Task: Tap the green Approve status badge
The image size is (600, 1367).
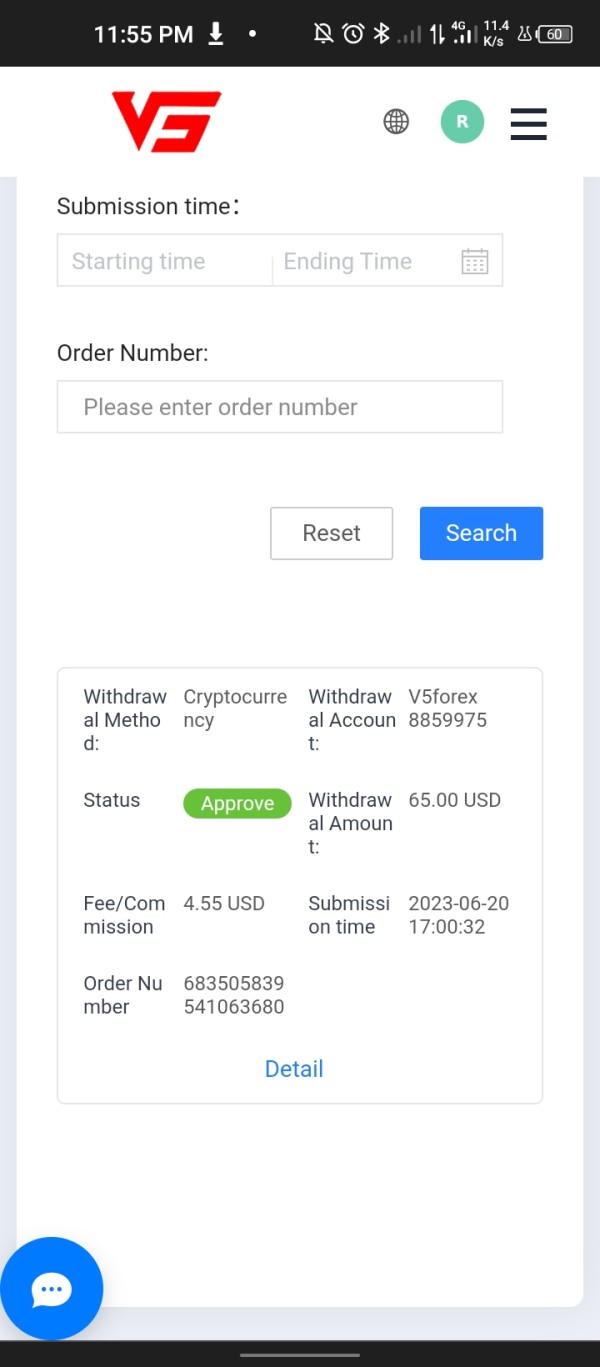Action: (x=237, y=804)
